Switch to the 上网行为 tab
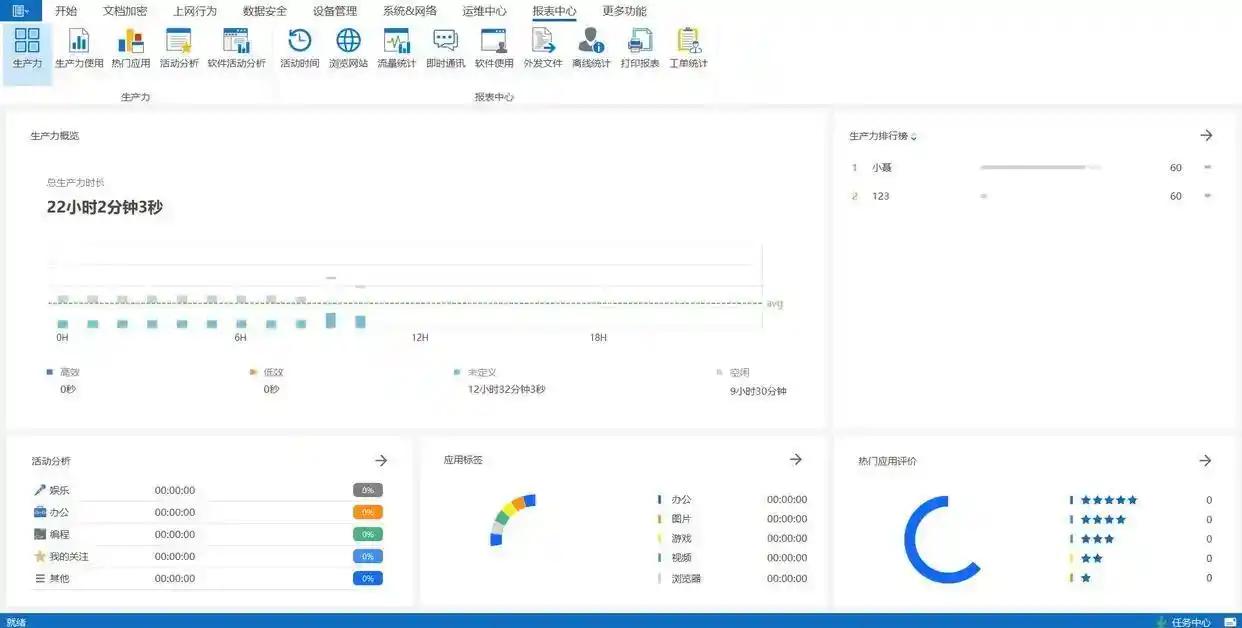The width and height of the screenshot is (1242, 628). click(195, 11)
